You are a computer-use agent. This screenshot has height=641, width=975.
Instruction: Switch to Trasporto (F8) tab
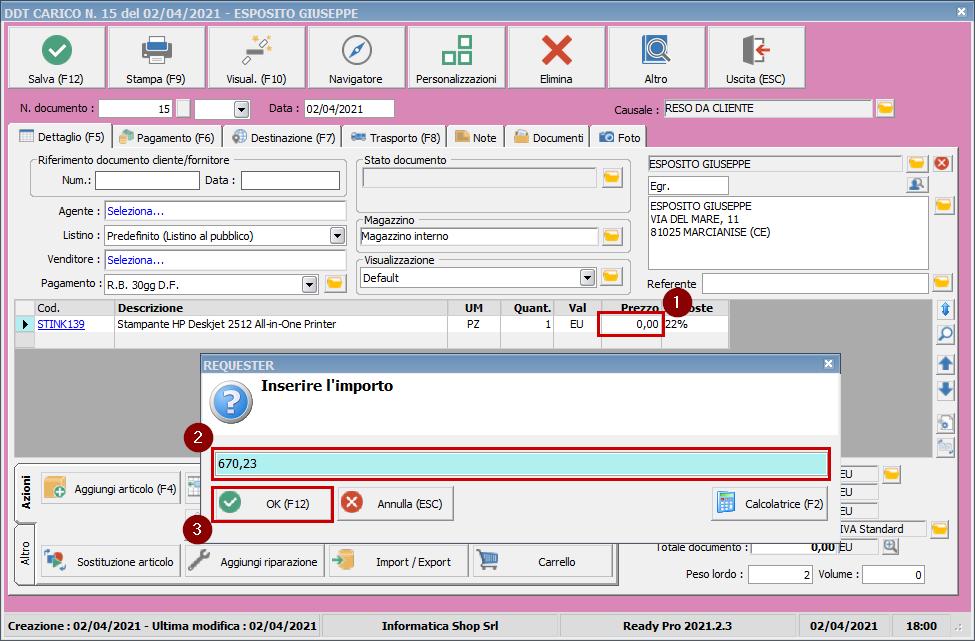395,137
